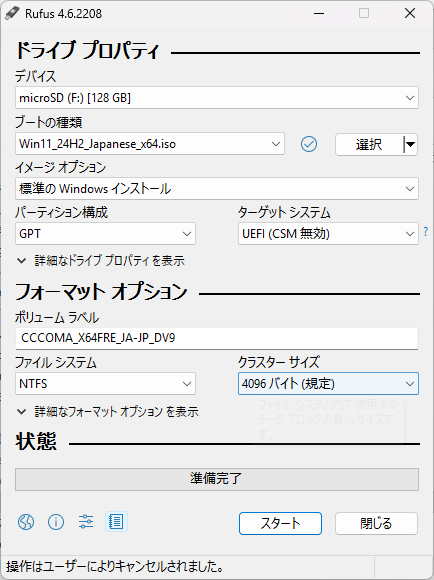
Task: Click the クラスター サイズ label
Action: pos(279,362)
